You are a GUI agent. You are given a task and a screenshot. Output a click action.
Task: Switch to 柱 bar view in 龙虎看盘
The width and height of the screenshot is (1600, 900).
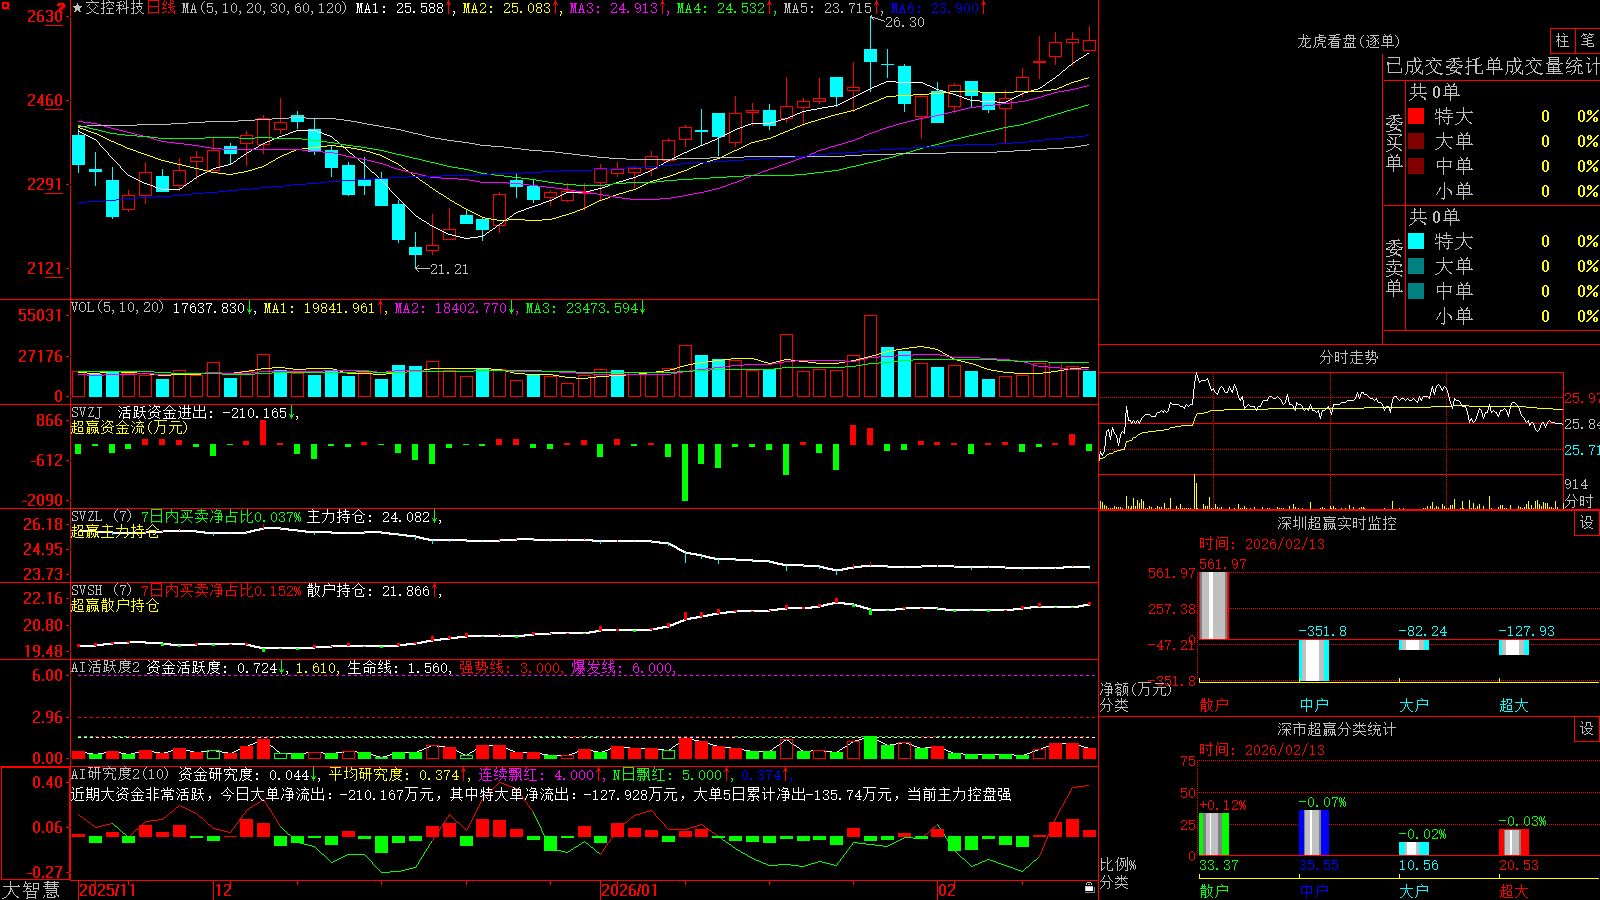(1562, 40)
